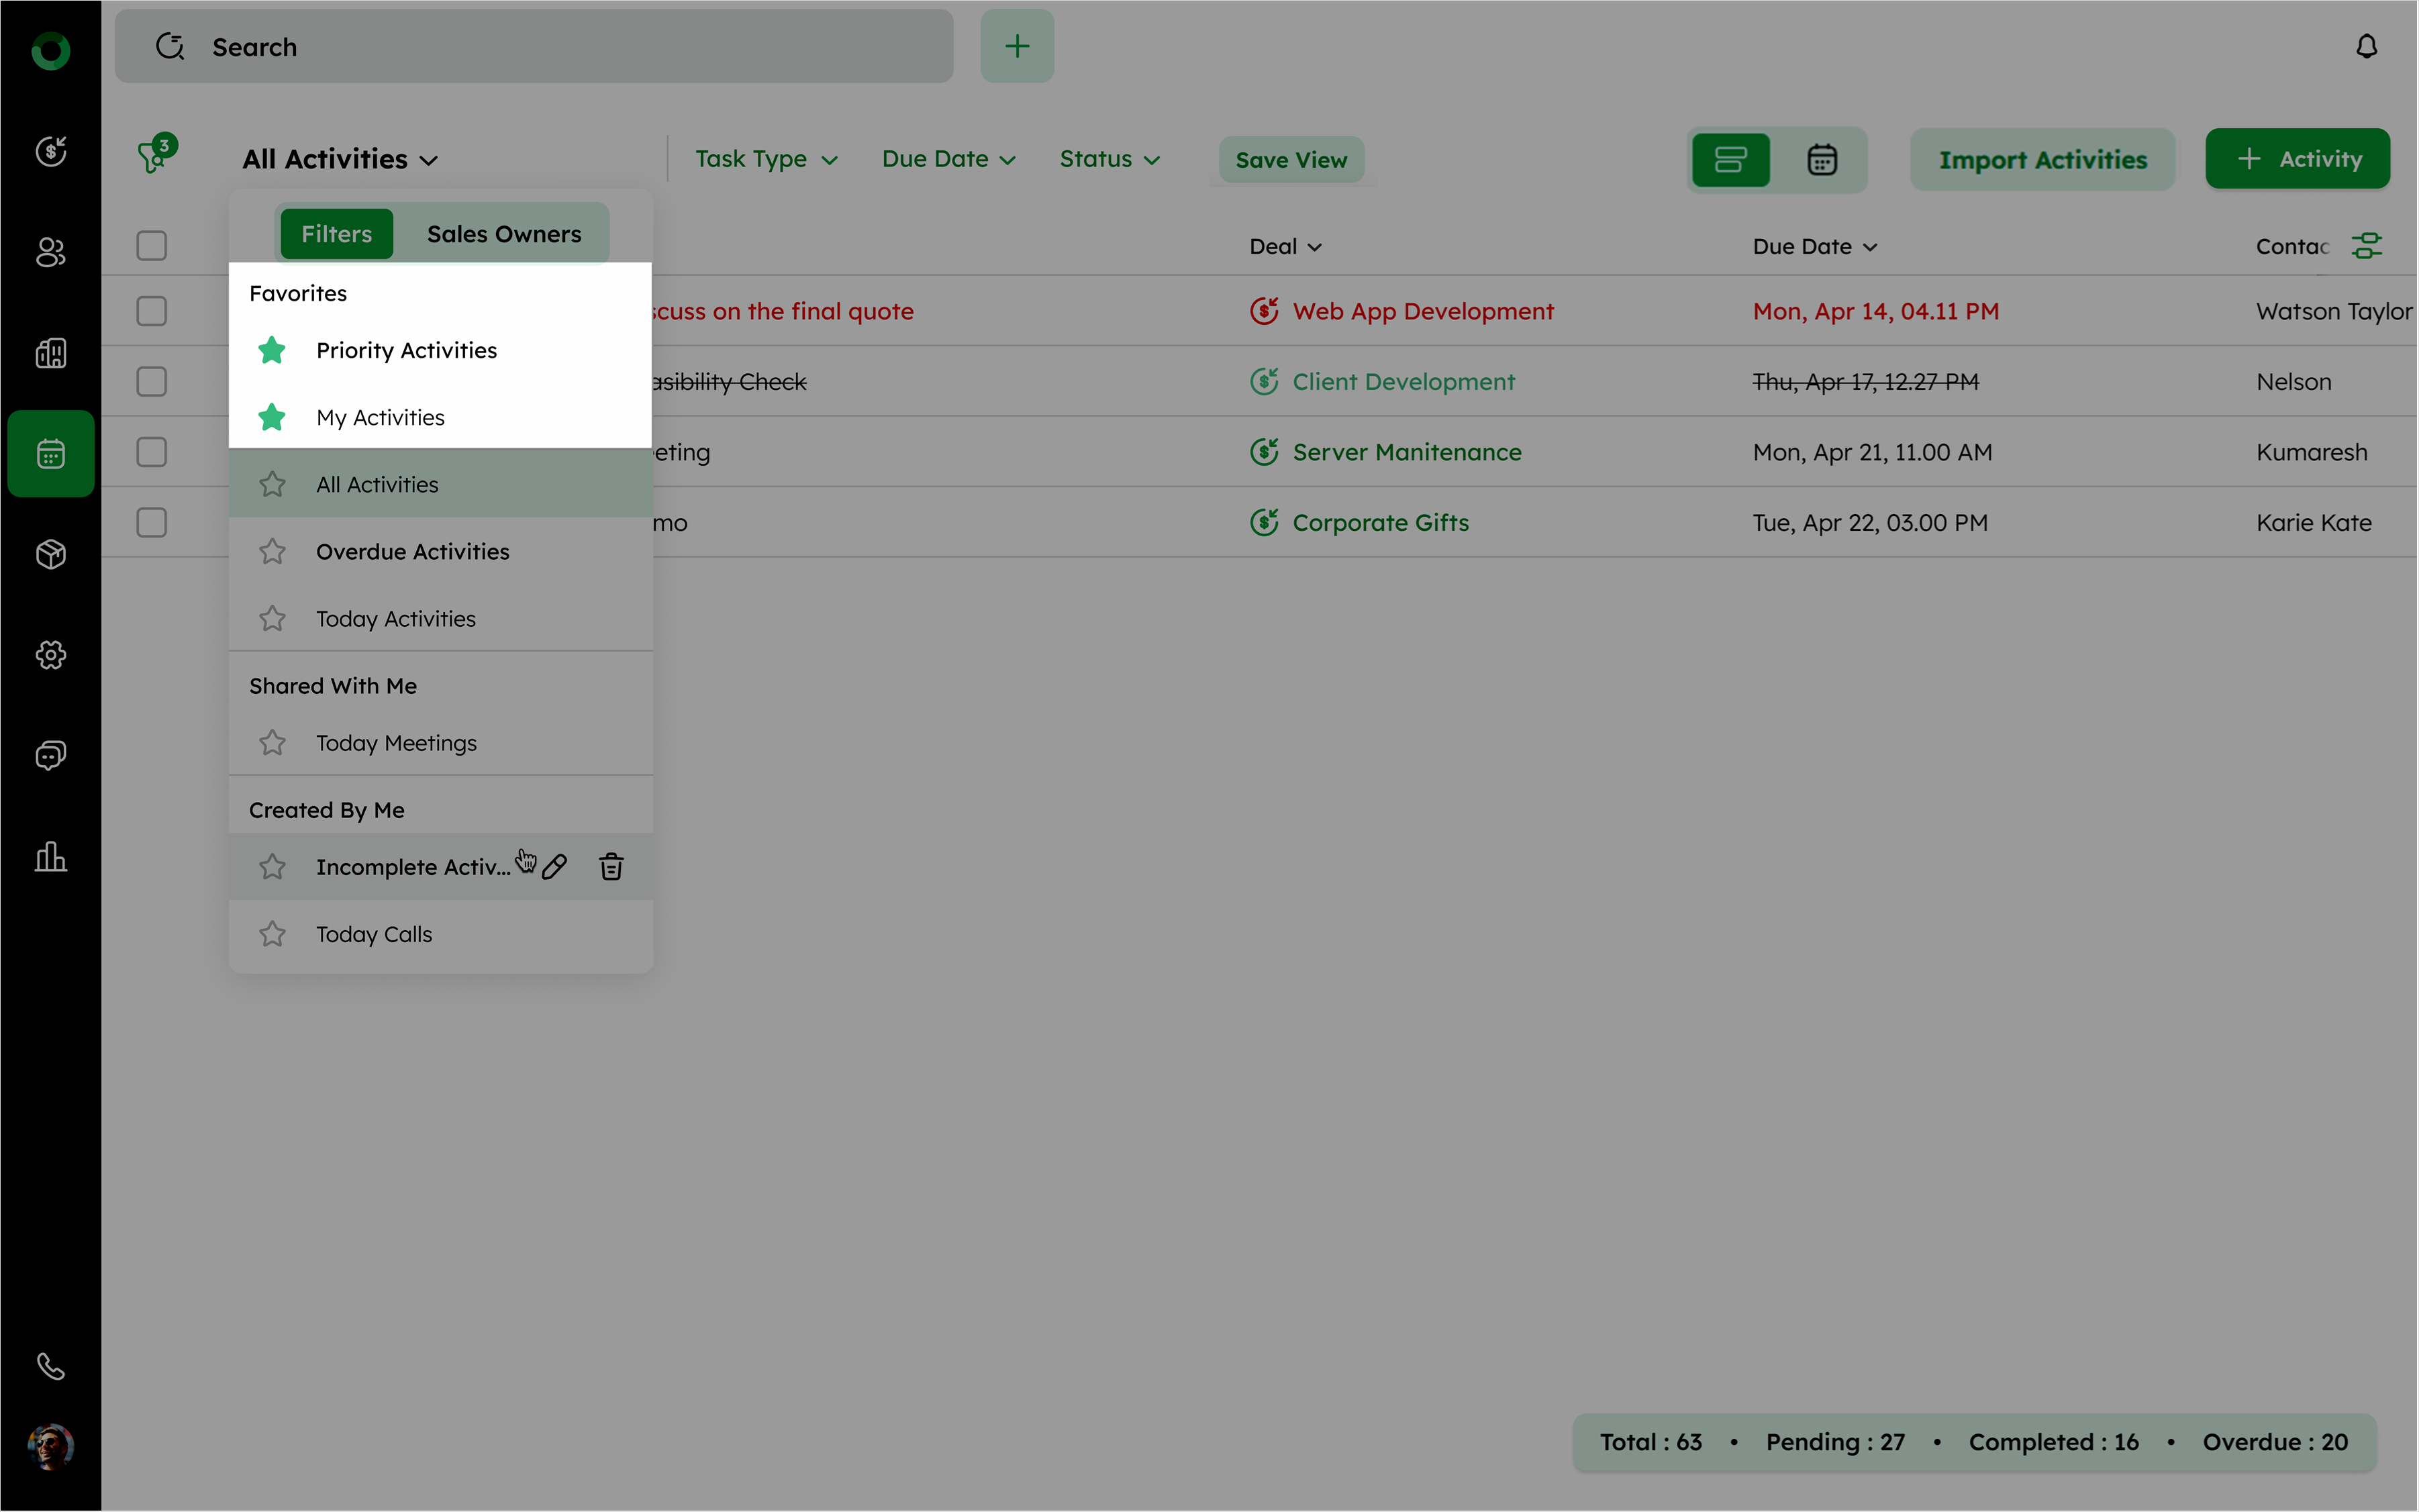Favorite the Overdue Activities star

click(272, 552)
